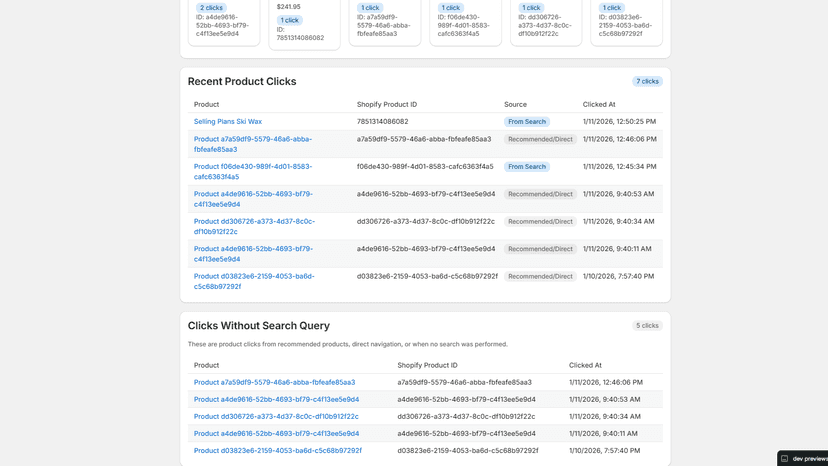Click the 1 click badge under $241.95
This screenshot has width=828, height=466.
(x=289, y=20)
